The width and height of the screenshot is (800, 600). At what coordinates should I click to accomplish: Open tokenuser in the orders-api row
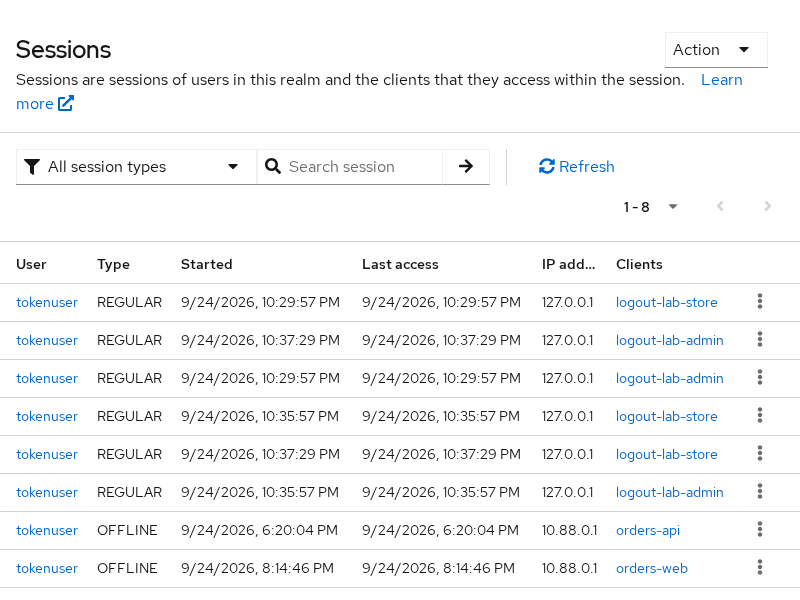(47, 530)
